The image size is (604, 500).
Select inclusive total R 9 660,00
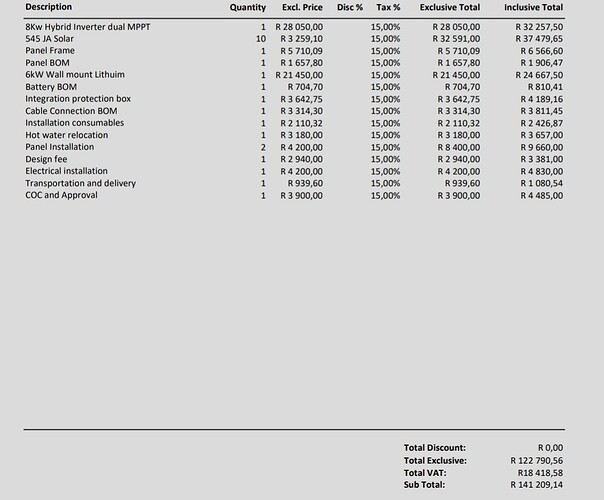(x=542, y=147)
